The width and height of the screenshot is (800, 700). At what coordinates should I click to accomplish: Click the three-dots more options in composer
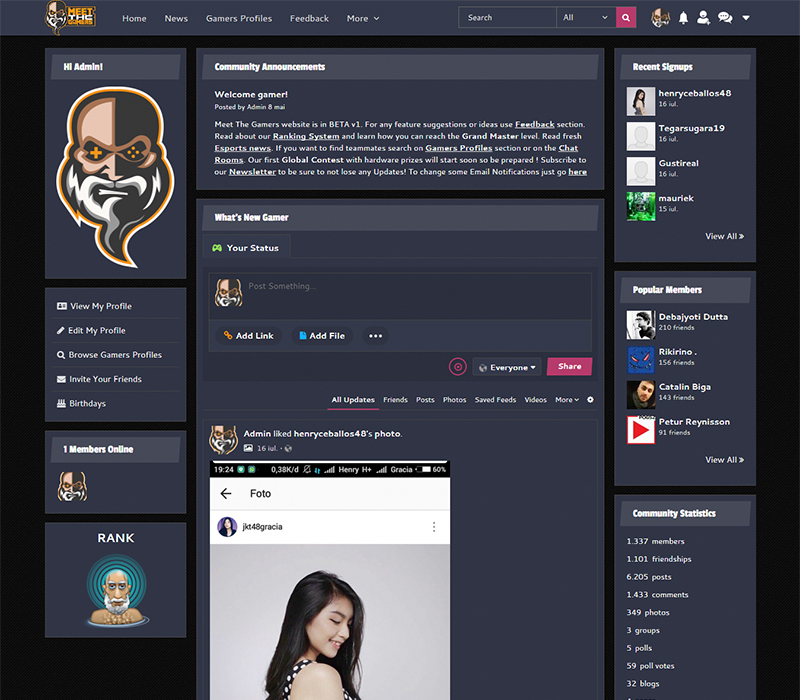click(376, 336)
